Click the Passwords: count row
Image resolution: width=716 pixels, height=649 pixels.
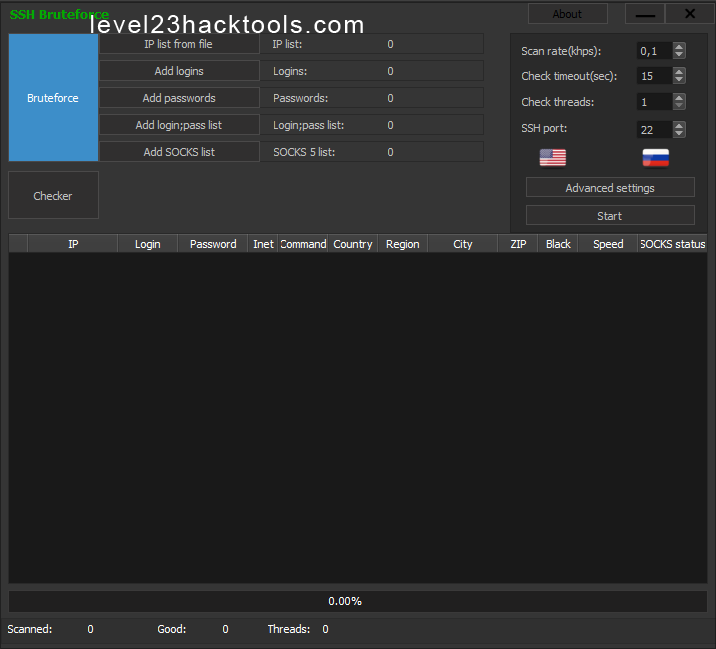click(x=372, y=98)
